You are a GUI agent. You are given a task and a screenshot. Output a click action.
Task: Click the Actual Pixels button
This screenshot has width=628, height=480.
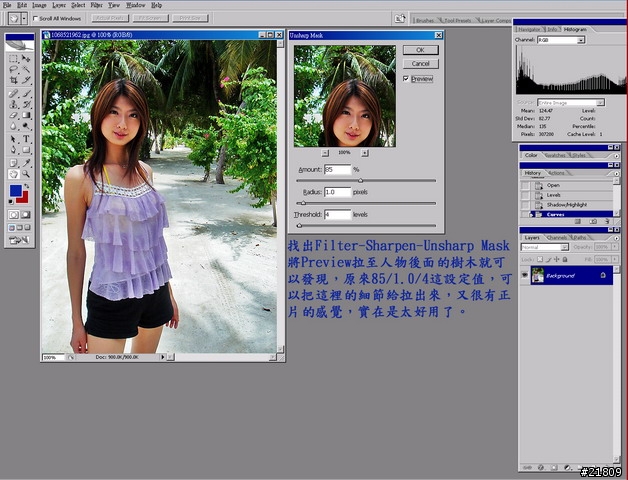pos(110,18)
